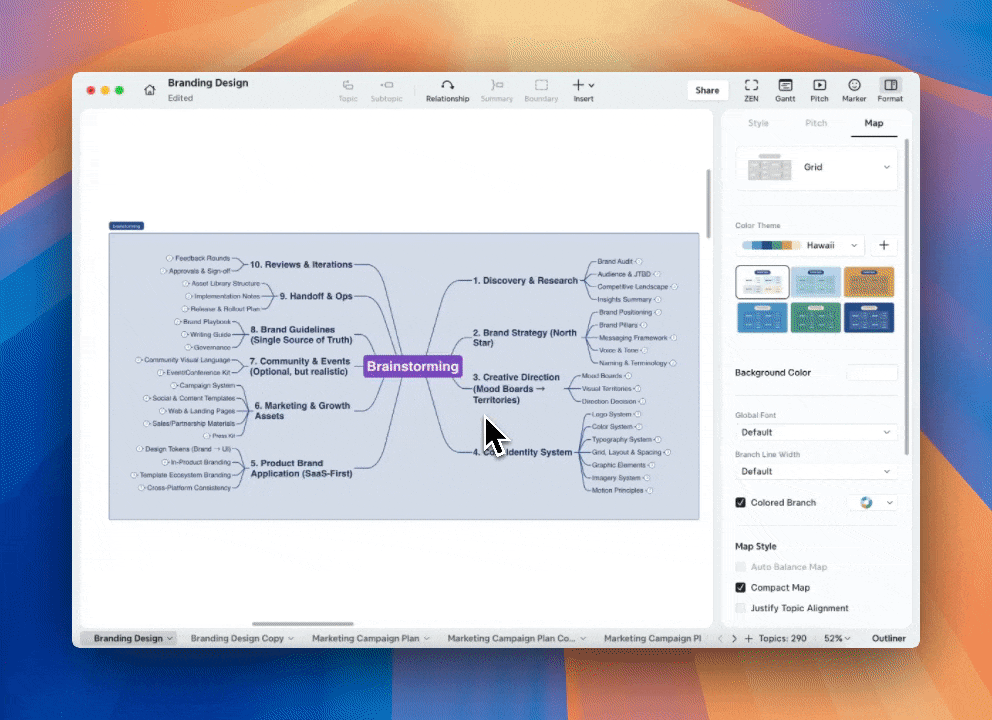Viewport: 992px width, 720px height.
Task: Choose the orange theme color variant
Action: (869, 282)
